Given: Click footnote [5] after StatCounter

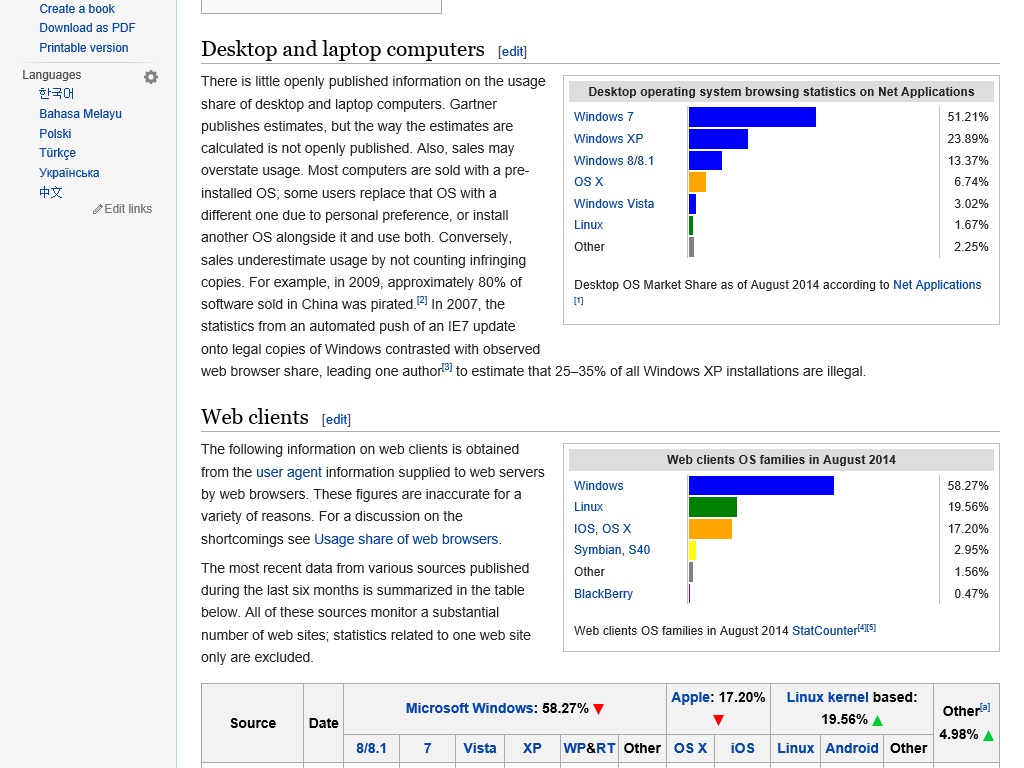Looking at the screenshot, I should [871, 628].
